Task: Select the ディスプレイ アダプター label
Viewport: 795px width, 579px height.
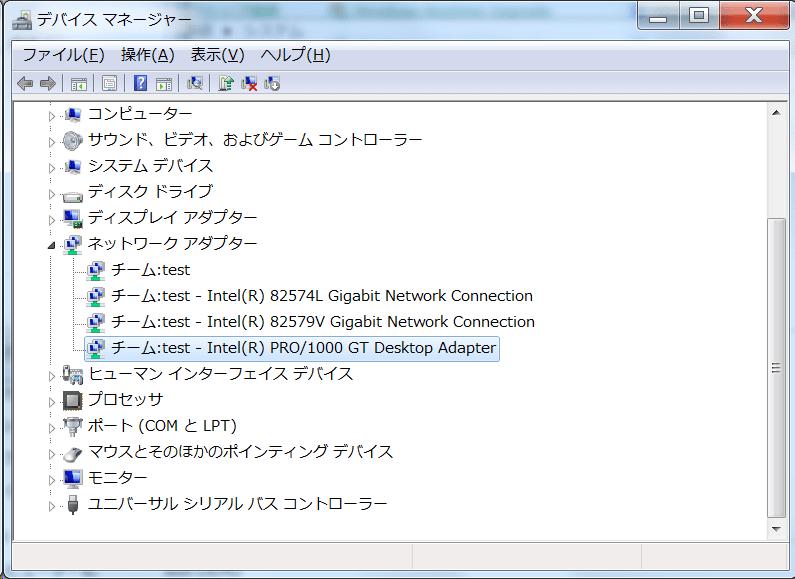Action: pyautogui.click(x=172, y=218)
